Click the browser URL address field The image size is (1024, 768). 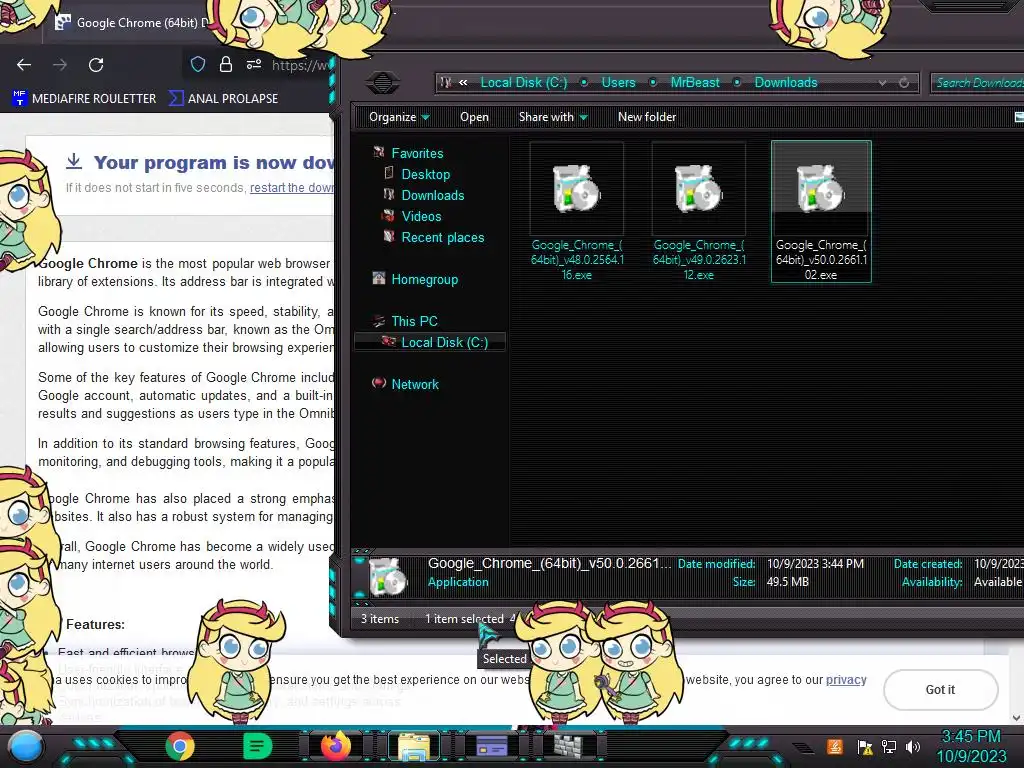(300, 65)
